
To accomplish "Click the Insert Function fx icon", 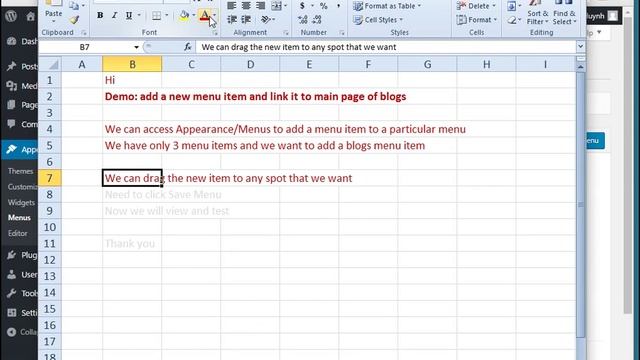I will click(x=188, y=47).
